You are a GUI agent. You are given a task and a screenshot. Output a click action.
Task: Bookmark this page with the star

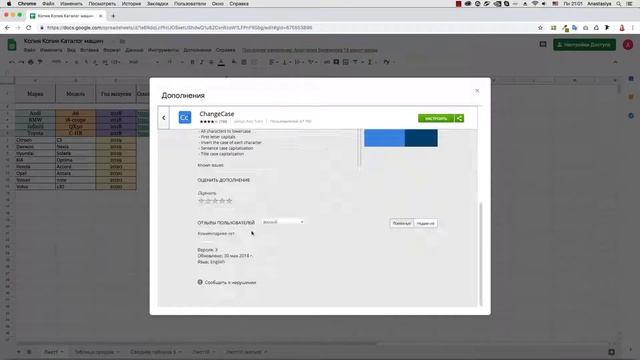tap(540, 28)
